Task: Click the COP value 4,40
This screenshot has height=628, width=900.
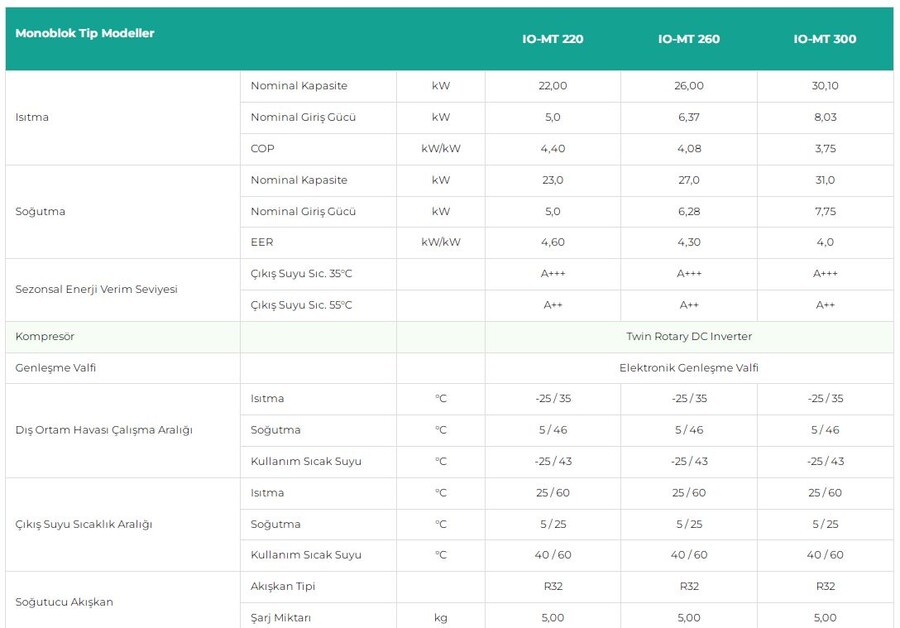Action: point(552,148)
